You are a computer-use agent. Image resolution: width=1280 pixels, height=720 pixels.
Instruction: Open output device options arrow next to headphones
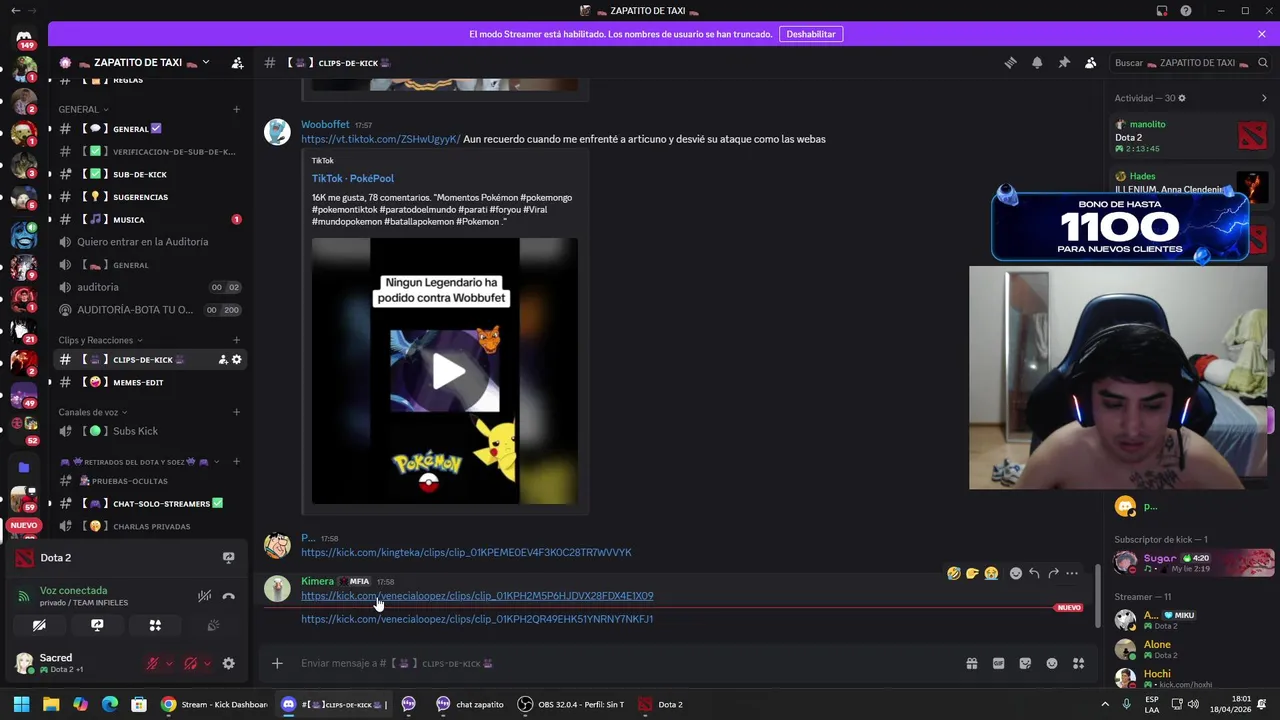point(207,663)
